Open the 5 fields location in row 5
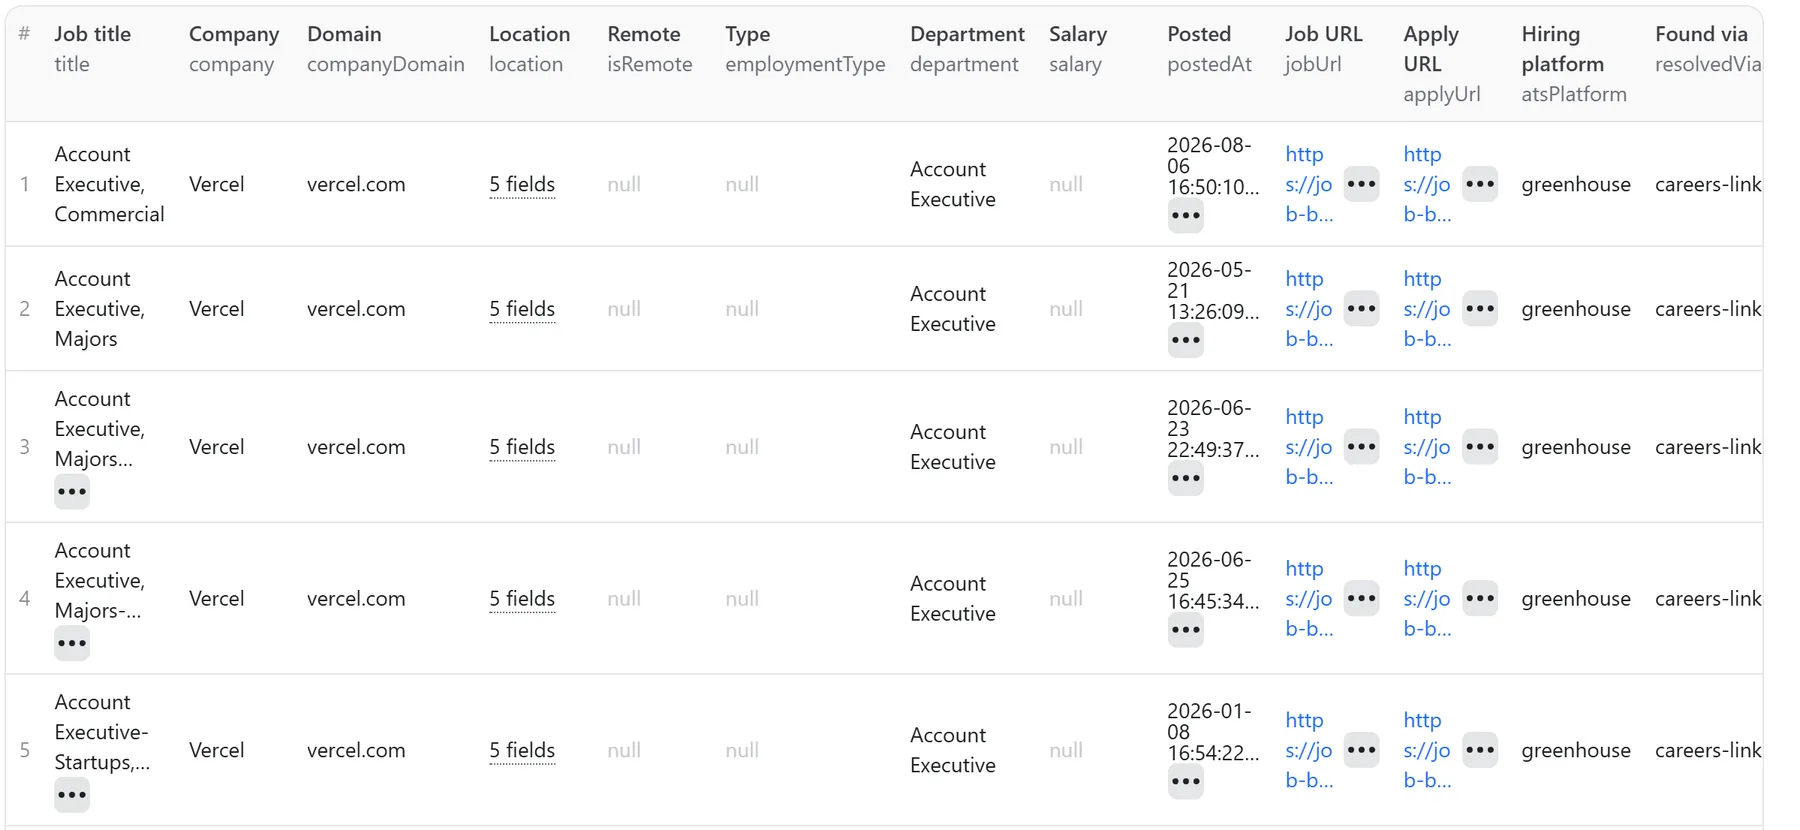The width and height of the screenshot is (1800, 830). (x=522, y=751)
